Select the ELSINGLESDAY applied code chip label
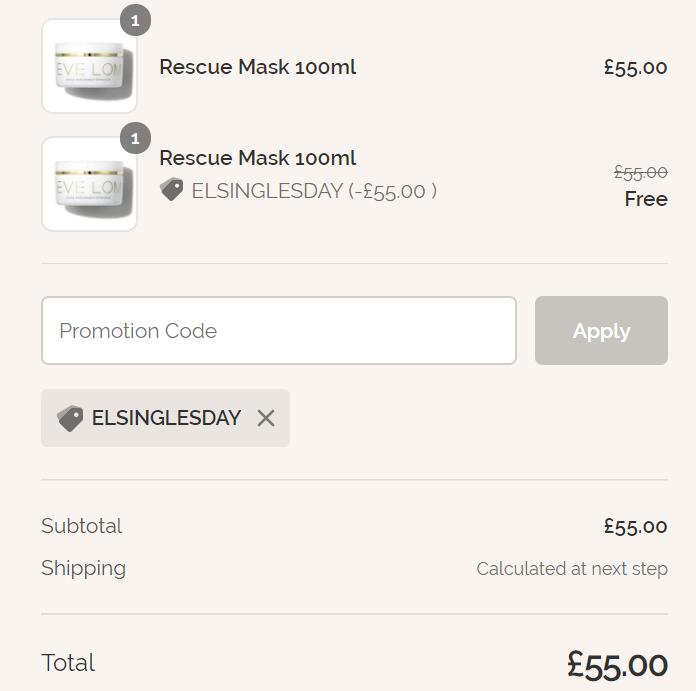Viewport: 696px width, 691px height. [x=166, y=418]
